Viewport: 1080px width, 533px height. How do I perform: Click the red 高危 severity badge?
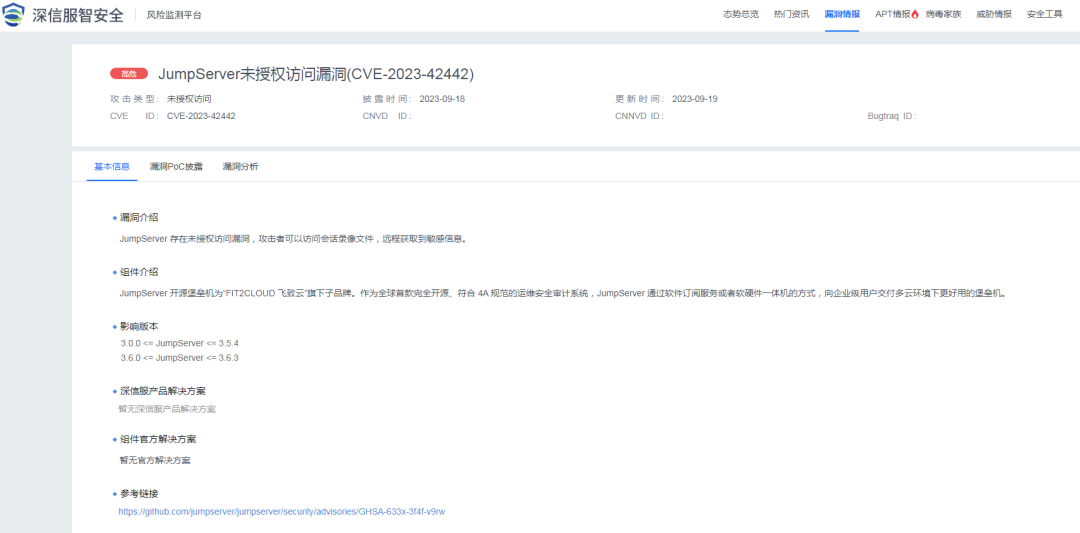(x=129, y=74)
